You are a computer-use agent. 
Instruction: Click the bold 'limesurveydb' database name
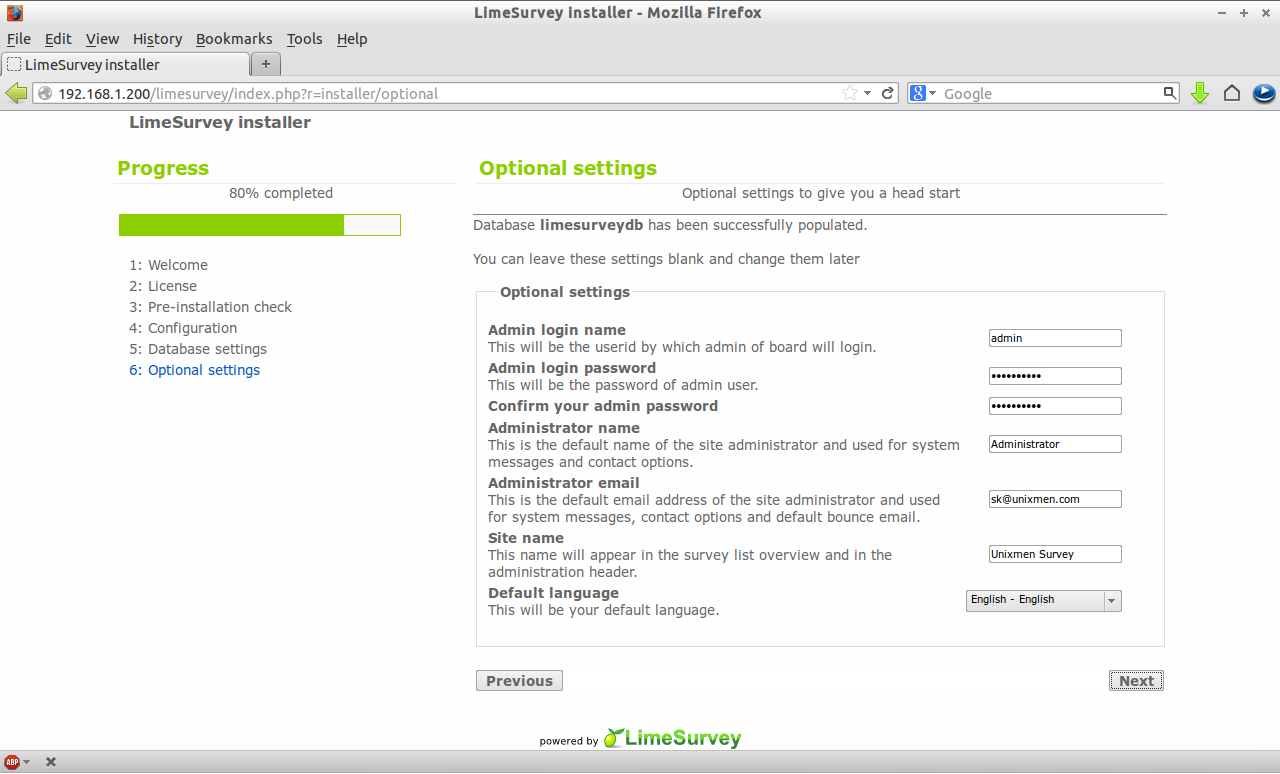click(592, 225)
